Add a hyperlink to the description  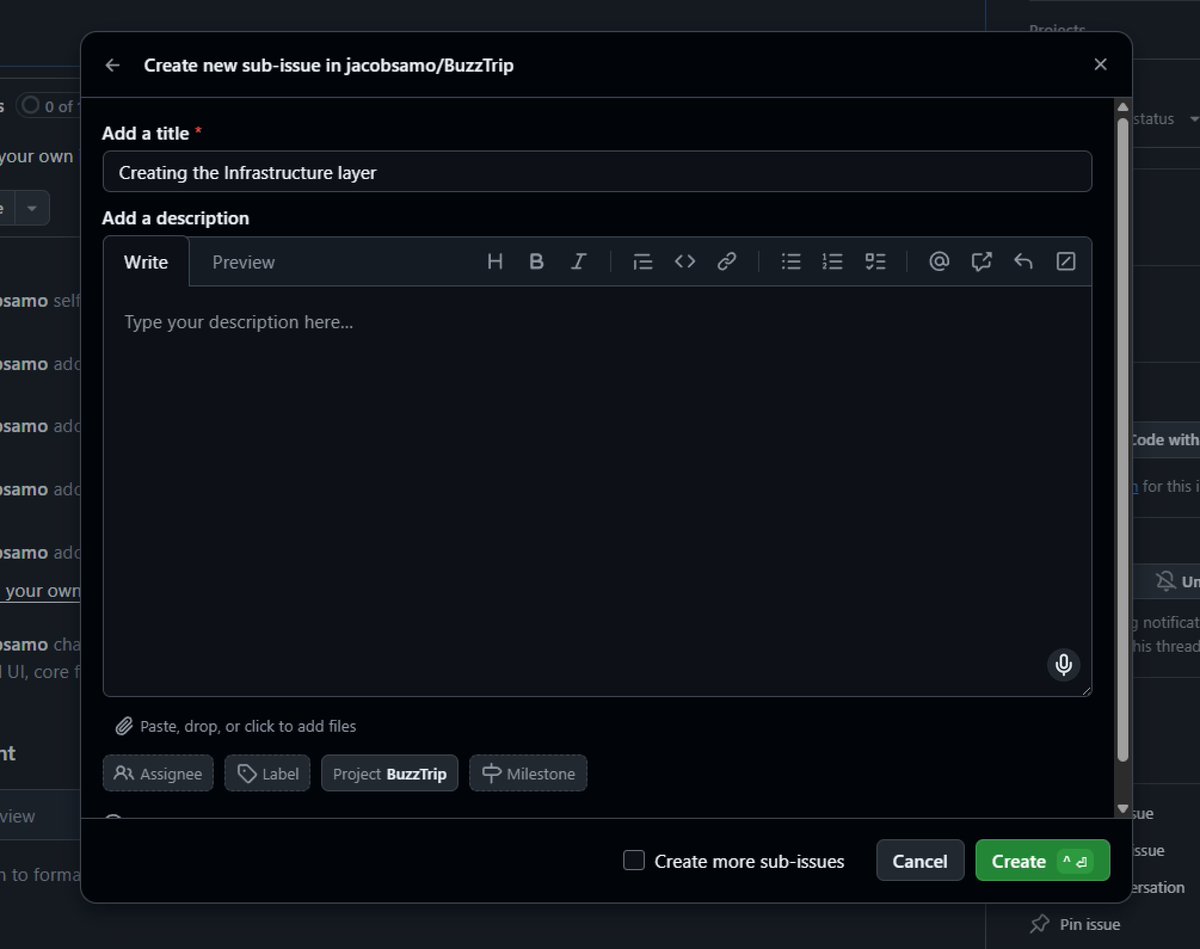point(727,261)
